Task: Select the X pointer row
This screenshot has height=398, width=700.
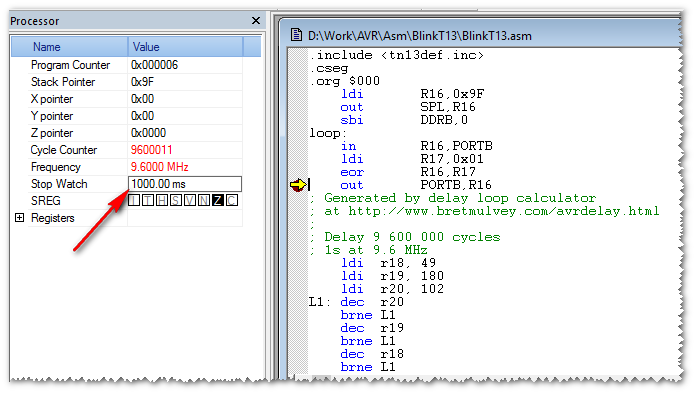Action: point(135,99)
